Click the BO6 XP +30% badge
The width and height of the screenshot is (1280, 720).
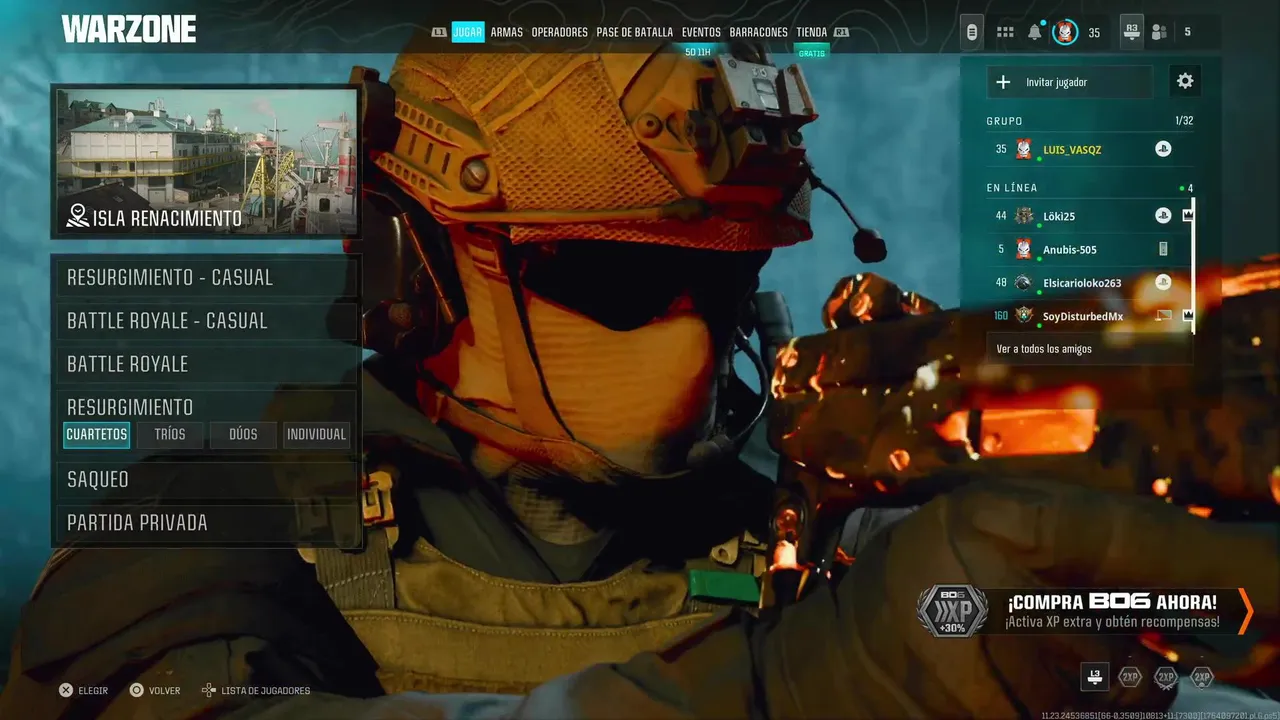tap(952, 611)
